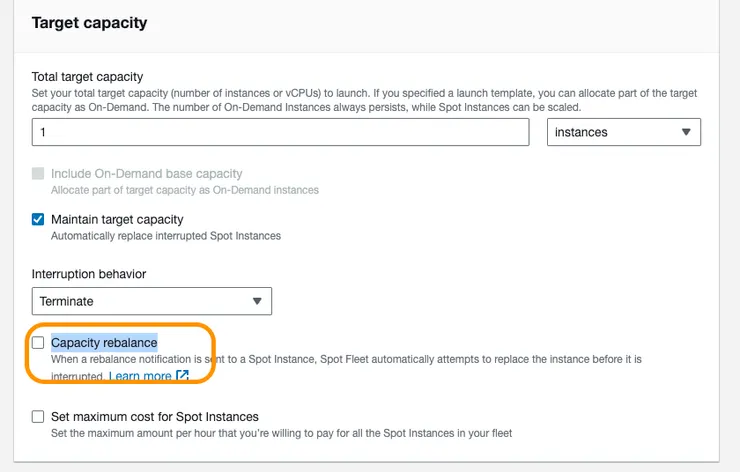Expand the Interruption behavior Terminate dropdown
Viewport: 740px width, 472px height.
click(x=151, y=301)
